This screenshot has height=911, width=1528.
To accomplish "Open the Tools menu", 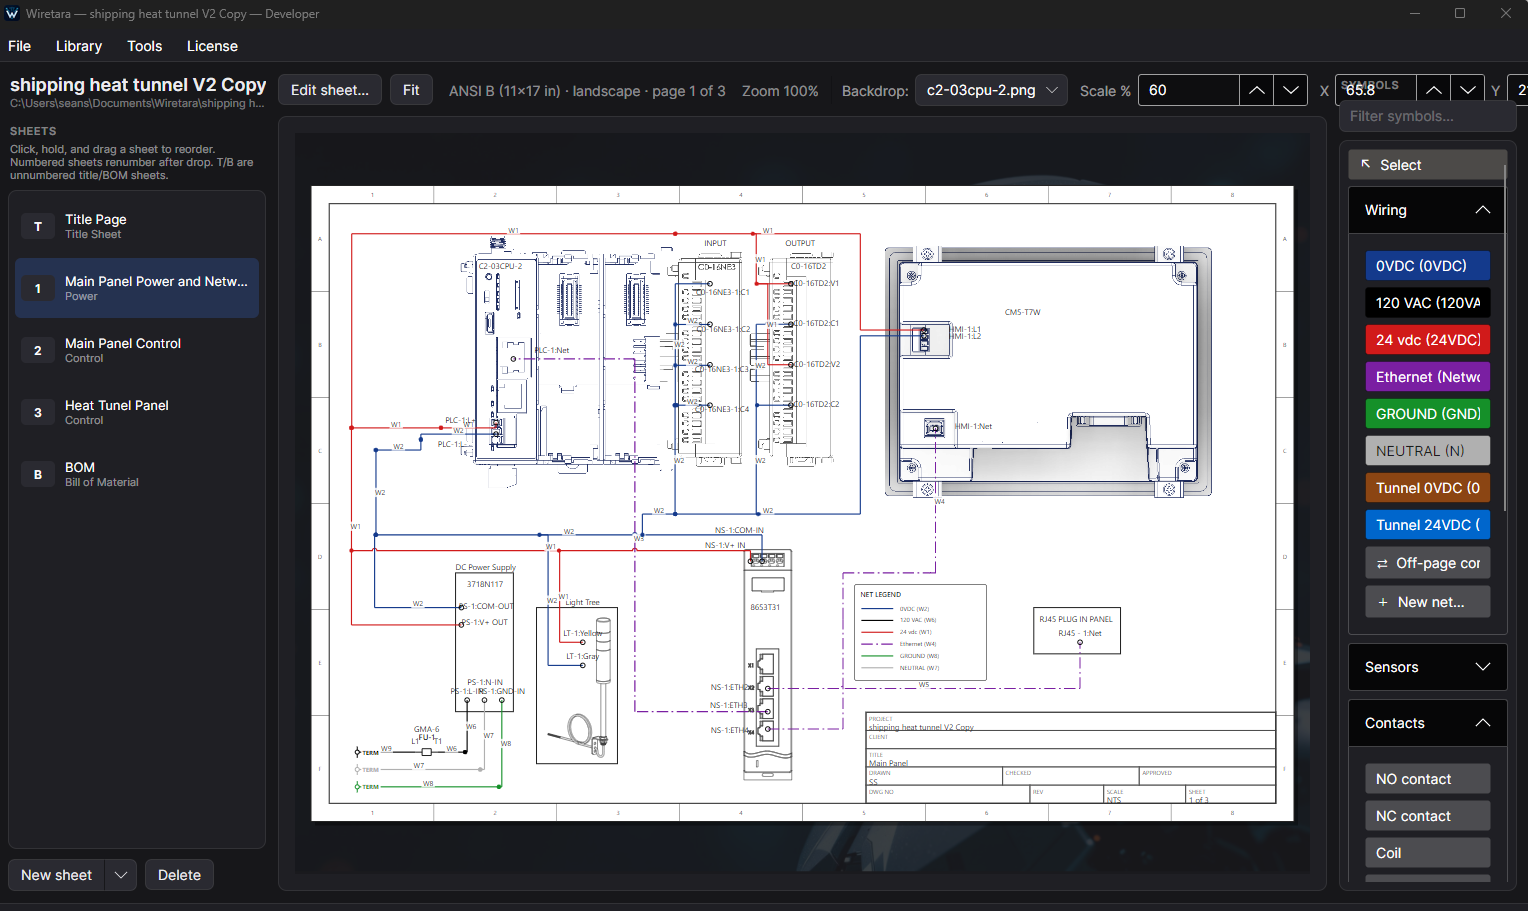I will pyautogui.click(x=144, y=46).
